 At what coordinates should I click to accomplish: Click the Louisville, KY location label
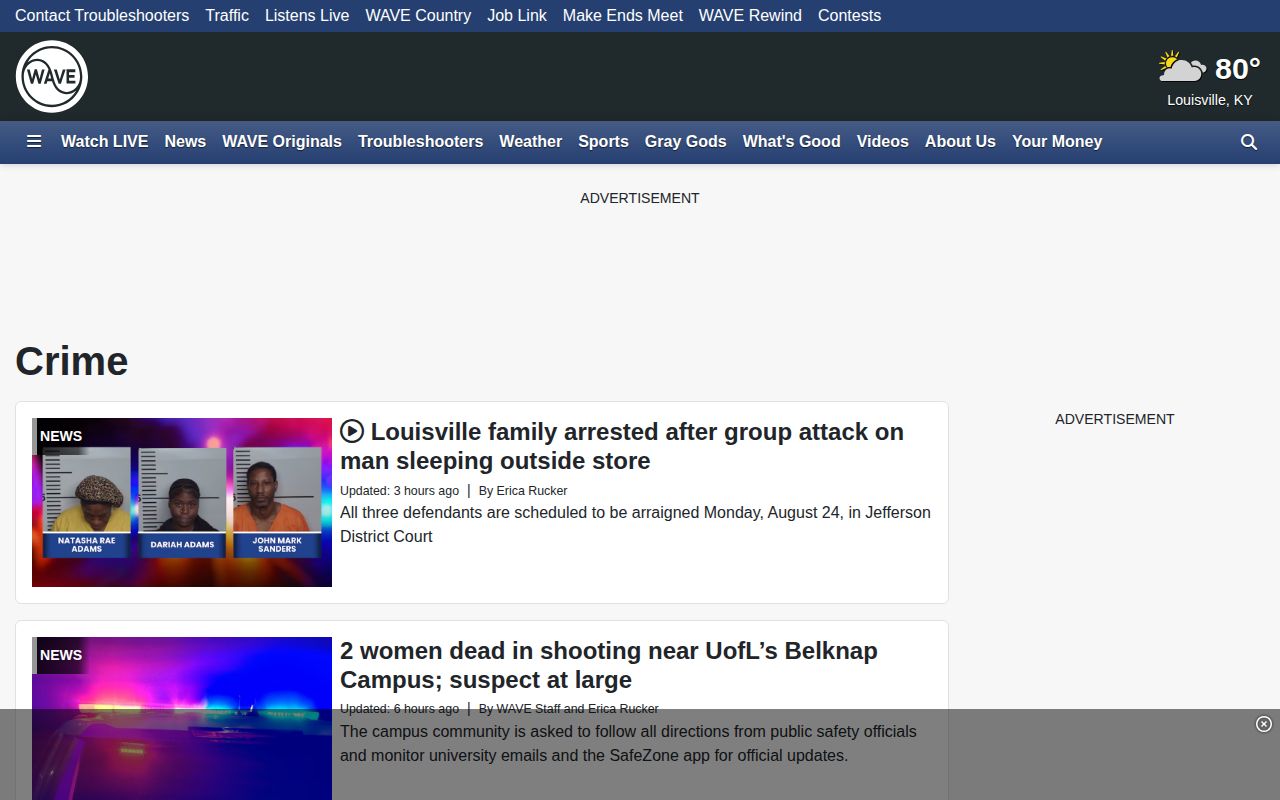(1210, 100)
